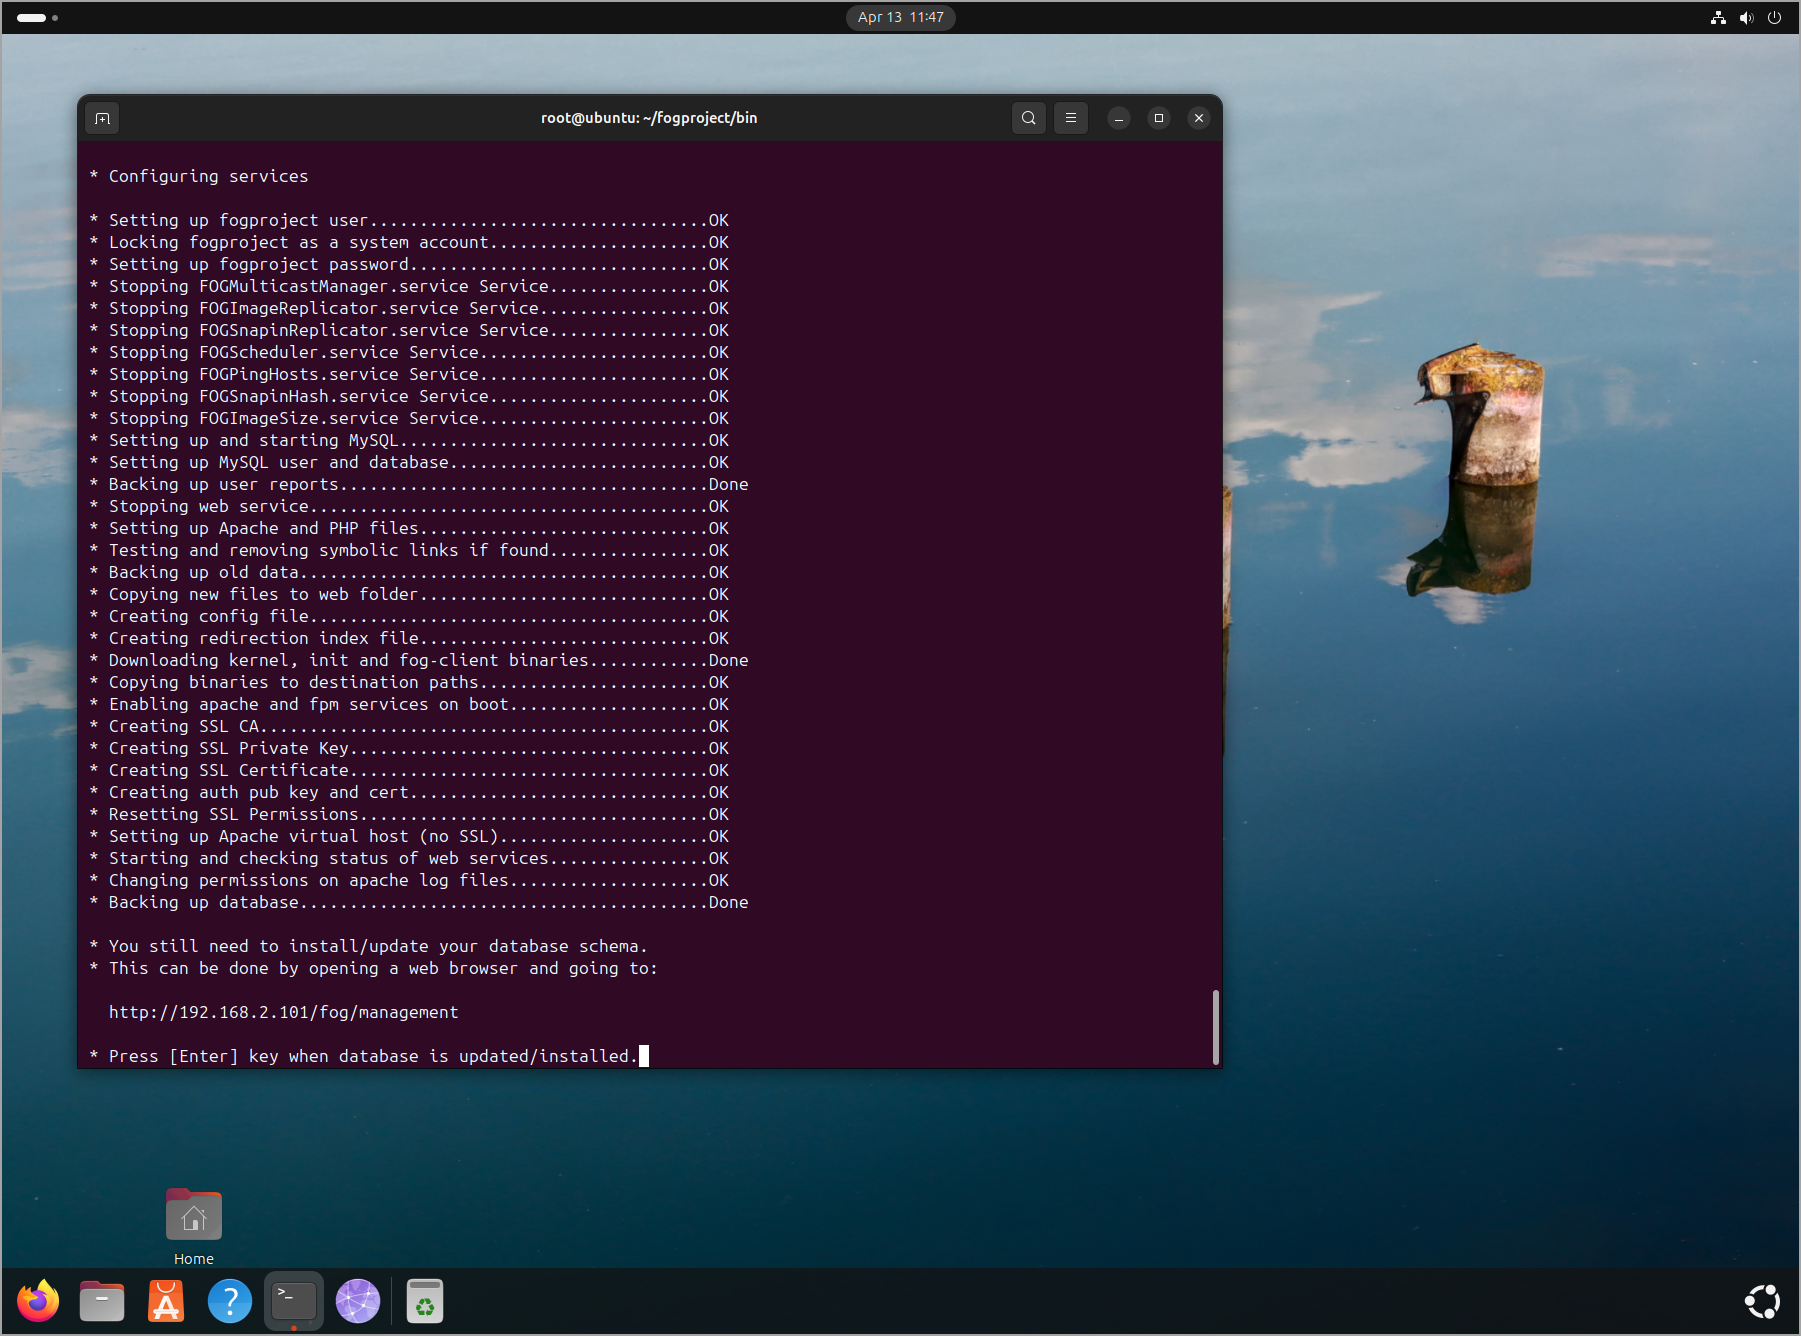Open the purple globe app in dock
The image size is (1801, 1336).
click(x=358, y=1301)
